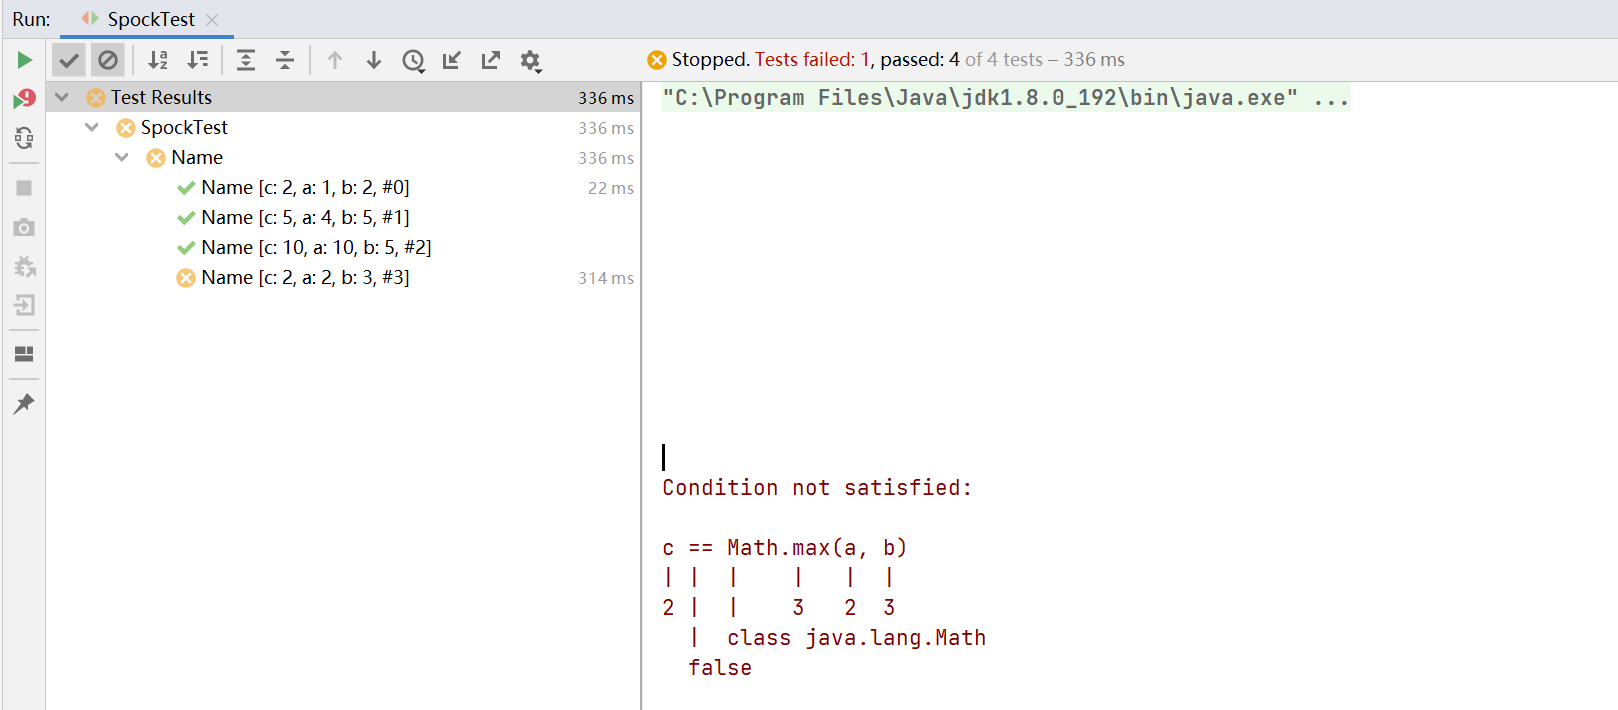Export test results icon

point(491,60)
